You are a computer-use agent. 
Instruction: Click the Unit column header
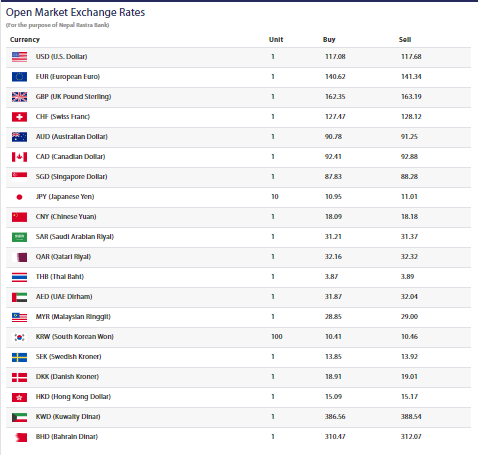click(x=276, y=40)
